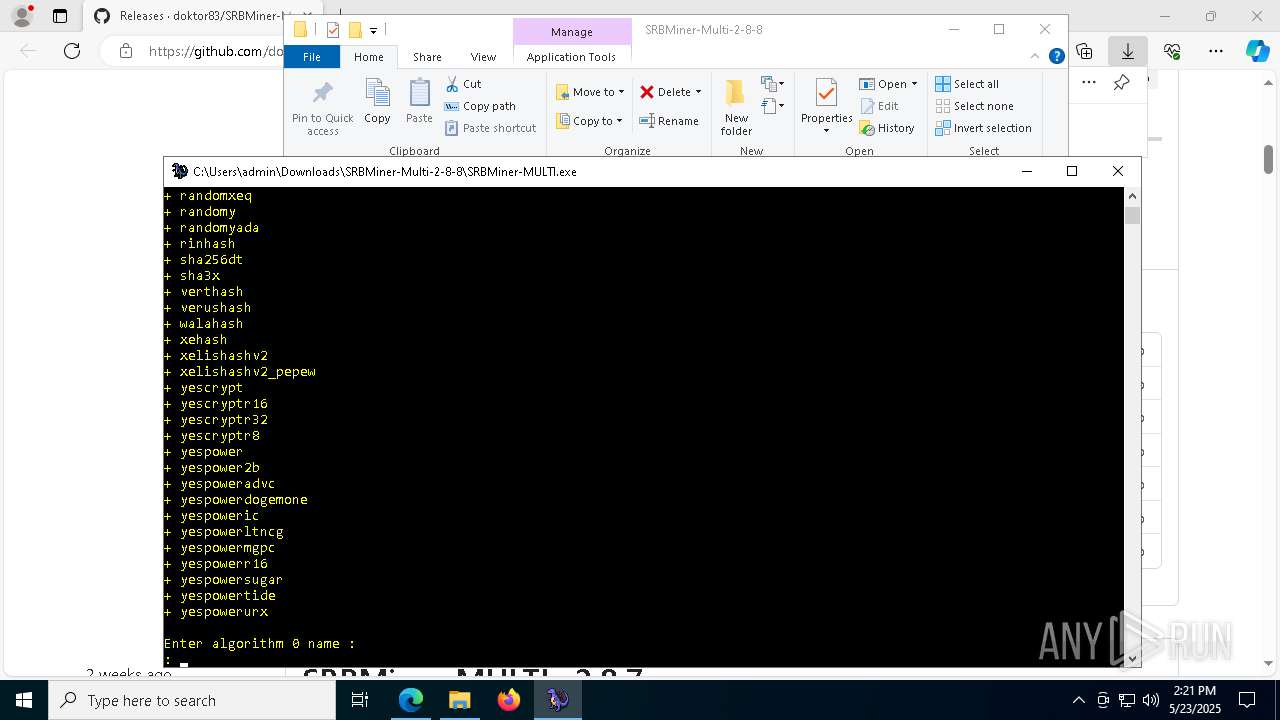Viewport: 1280px width, 720px height.
Task: Switch to the Share ribbon tab
Action: (x=427, y=57)
